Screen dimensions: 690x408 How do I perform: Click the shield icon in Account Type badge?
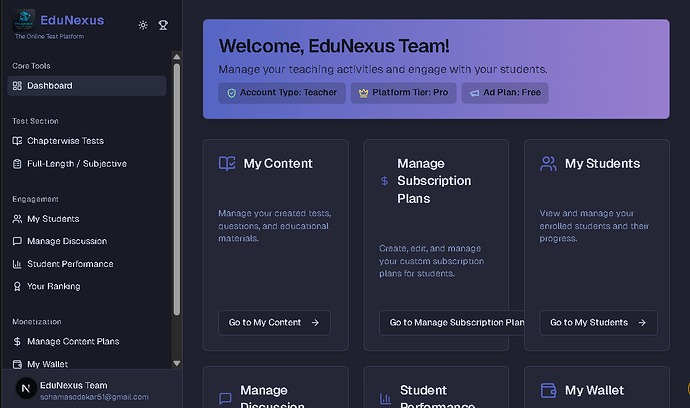pyautogui.click(x=231, y=93)
